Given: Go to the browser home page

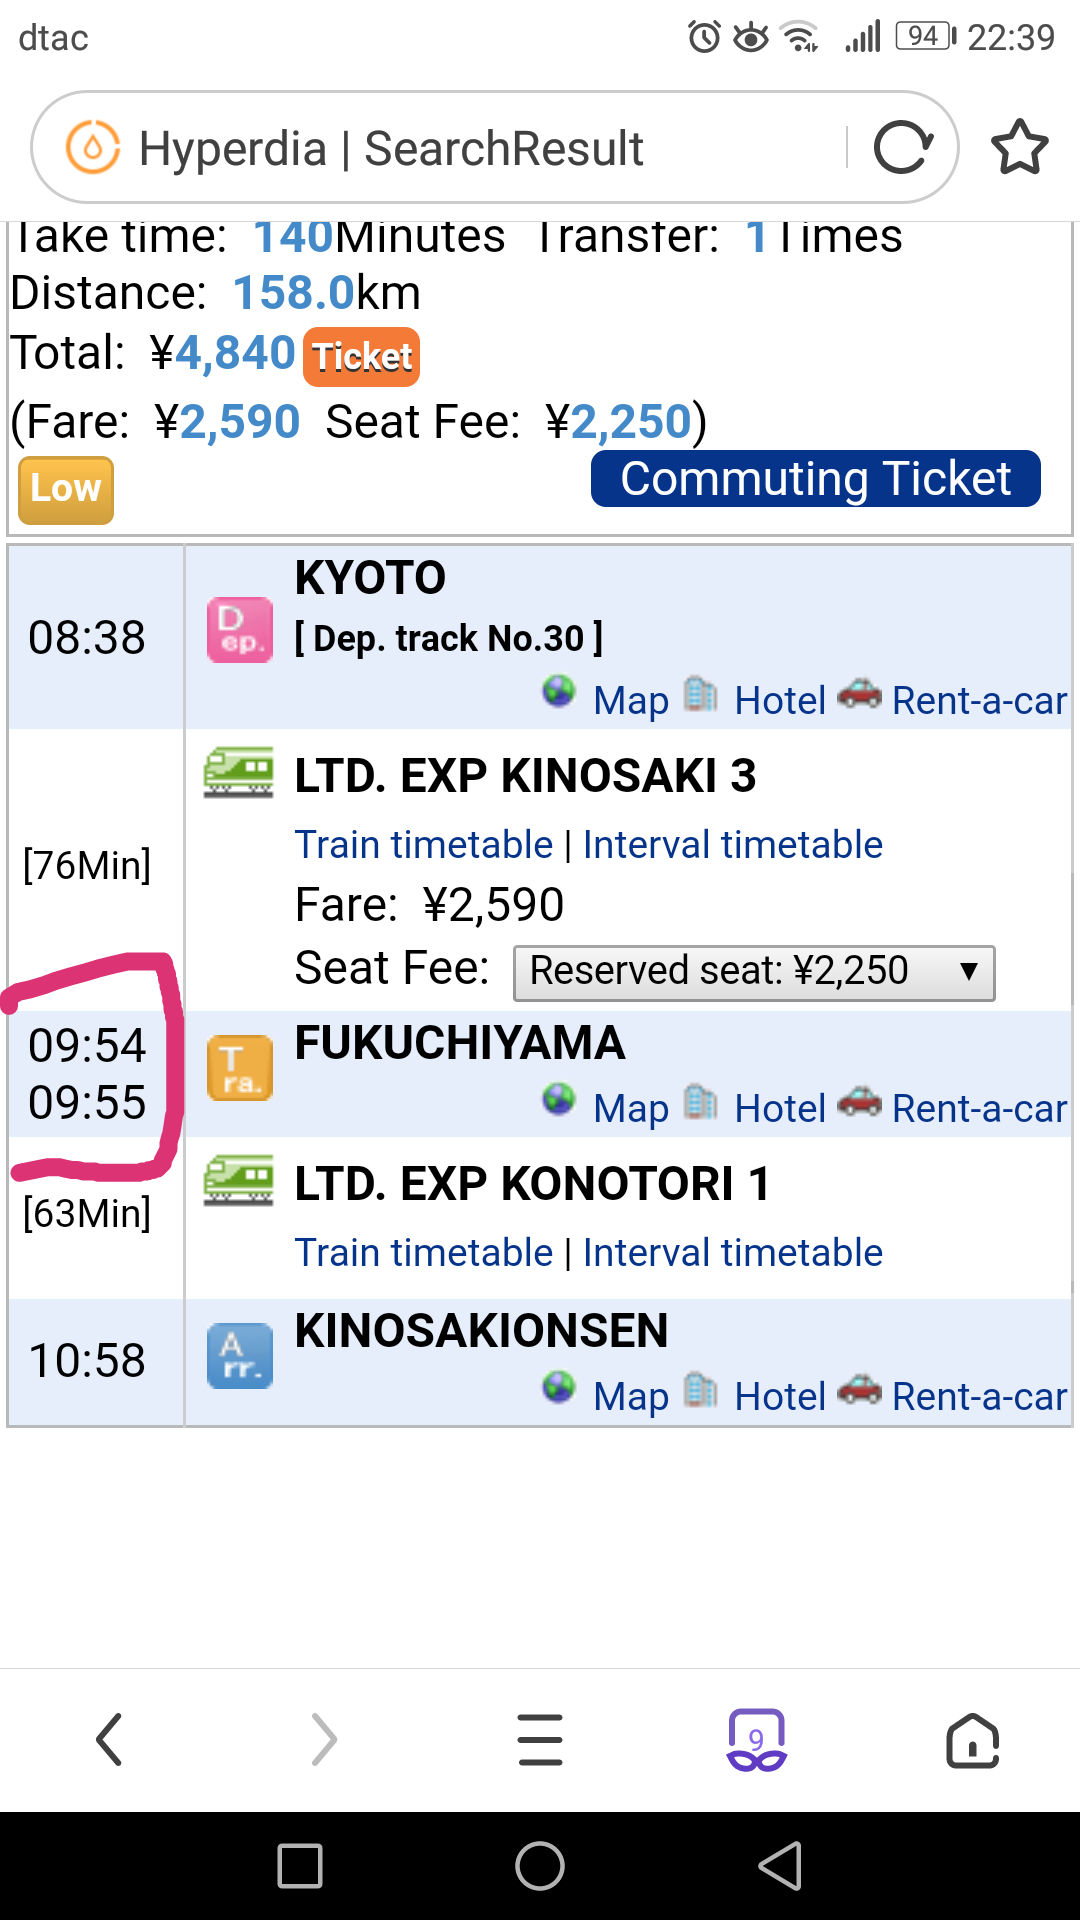Looking at the screenshot, I should pyautogui.click(x=972, y=1740).
